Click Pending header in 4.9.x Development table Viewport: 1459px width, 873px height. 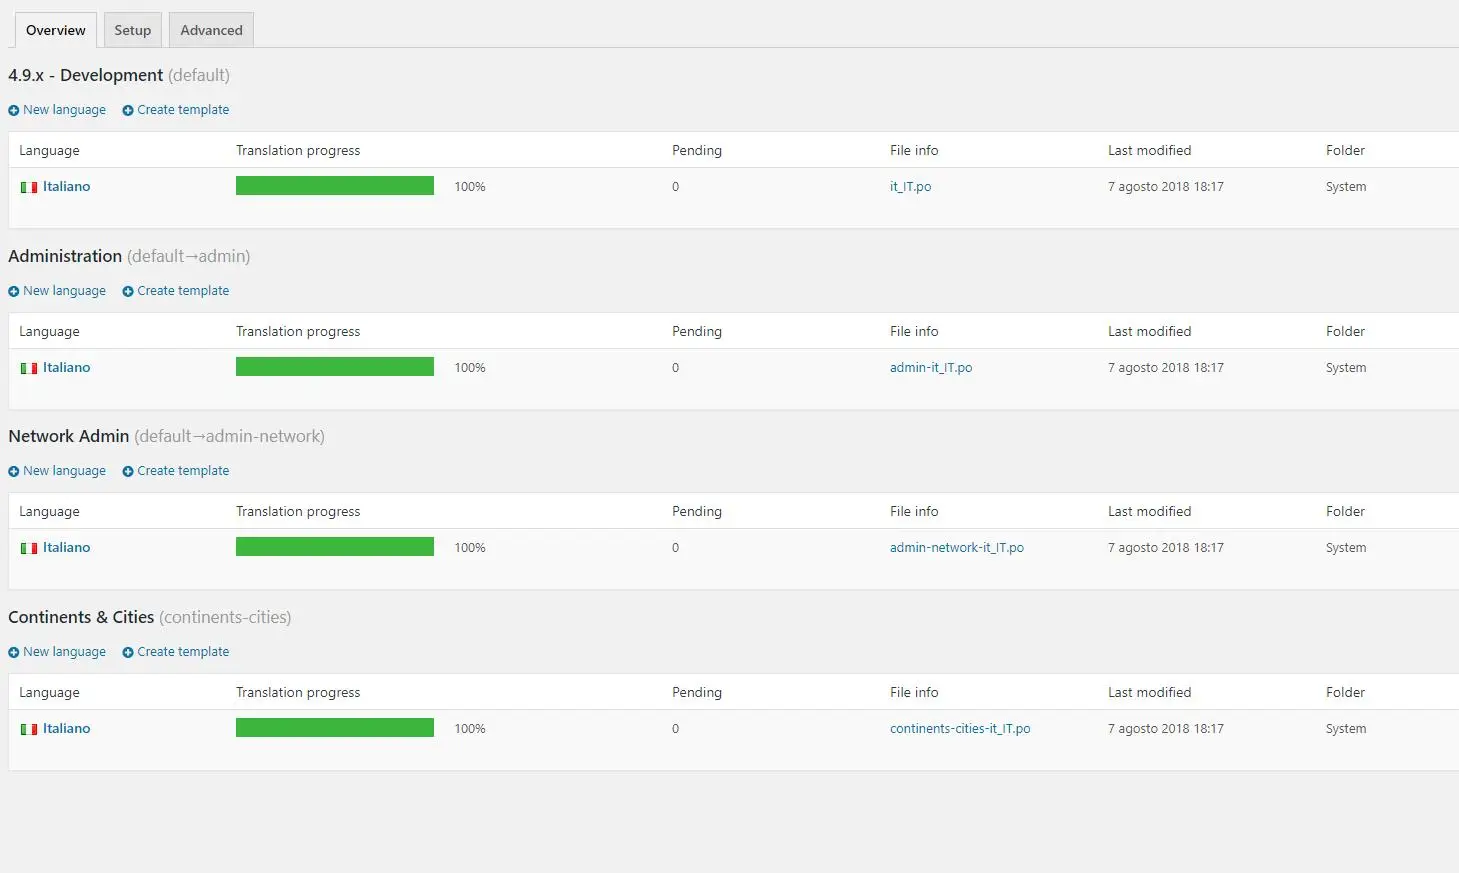click(697, 150)
